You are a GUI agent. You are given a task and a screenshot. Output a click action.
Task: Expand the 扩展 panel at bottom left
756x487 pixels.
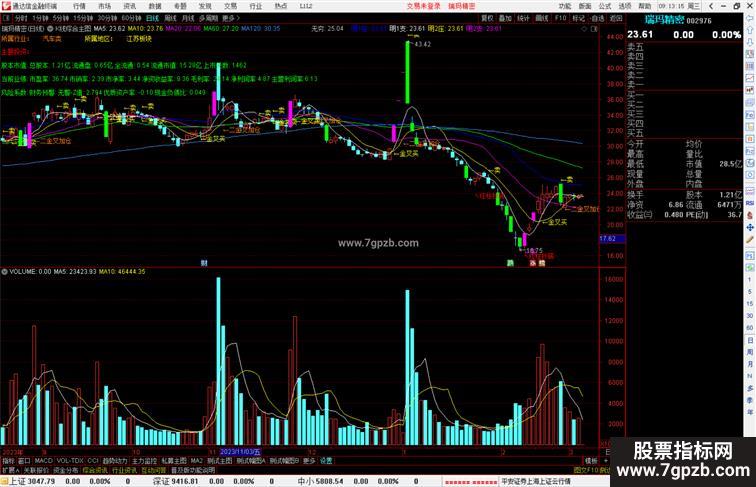pyautogui.click(x=11, y=470)
